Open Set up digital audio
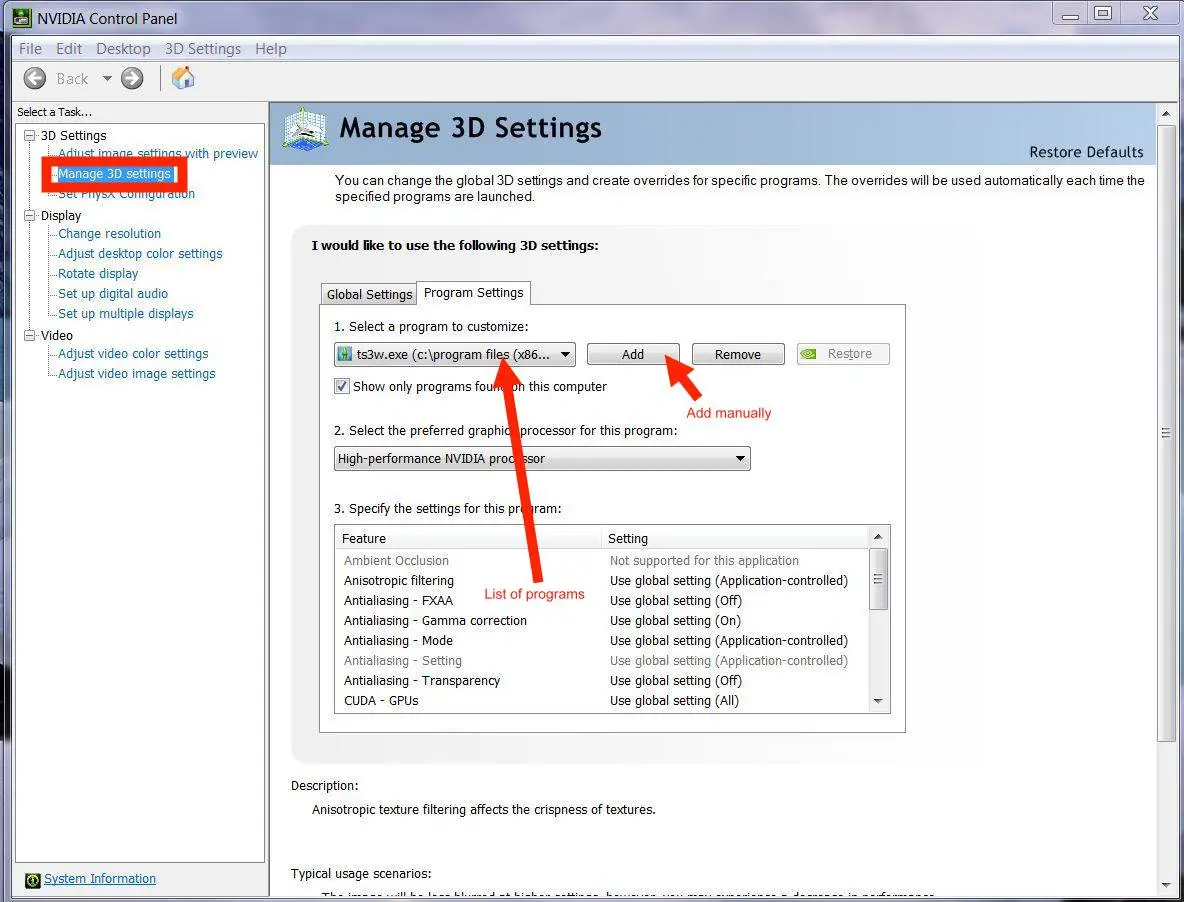This screenshot has height=902, width=1184. pyautogui.click(x=113, y=294)
